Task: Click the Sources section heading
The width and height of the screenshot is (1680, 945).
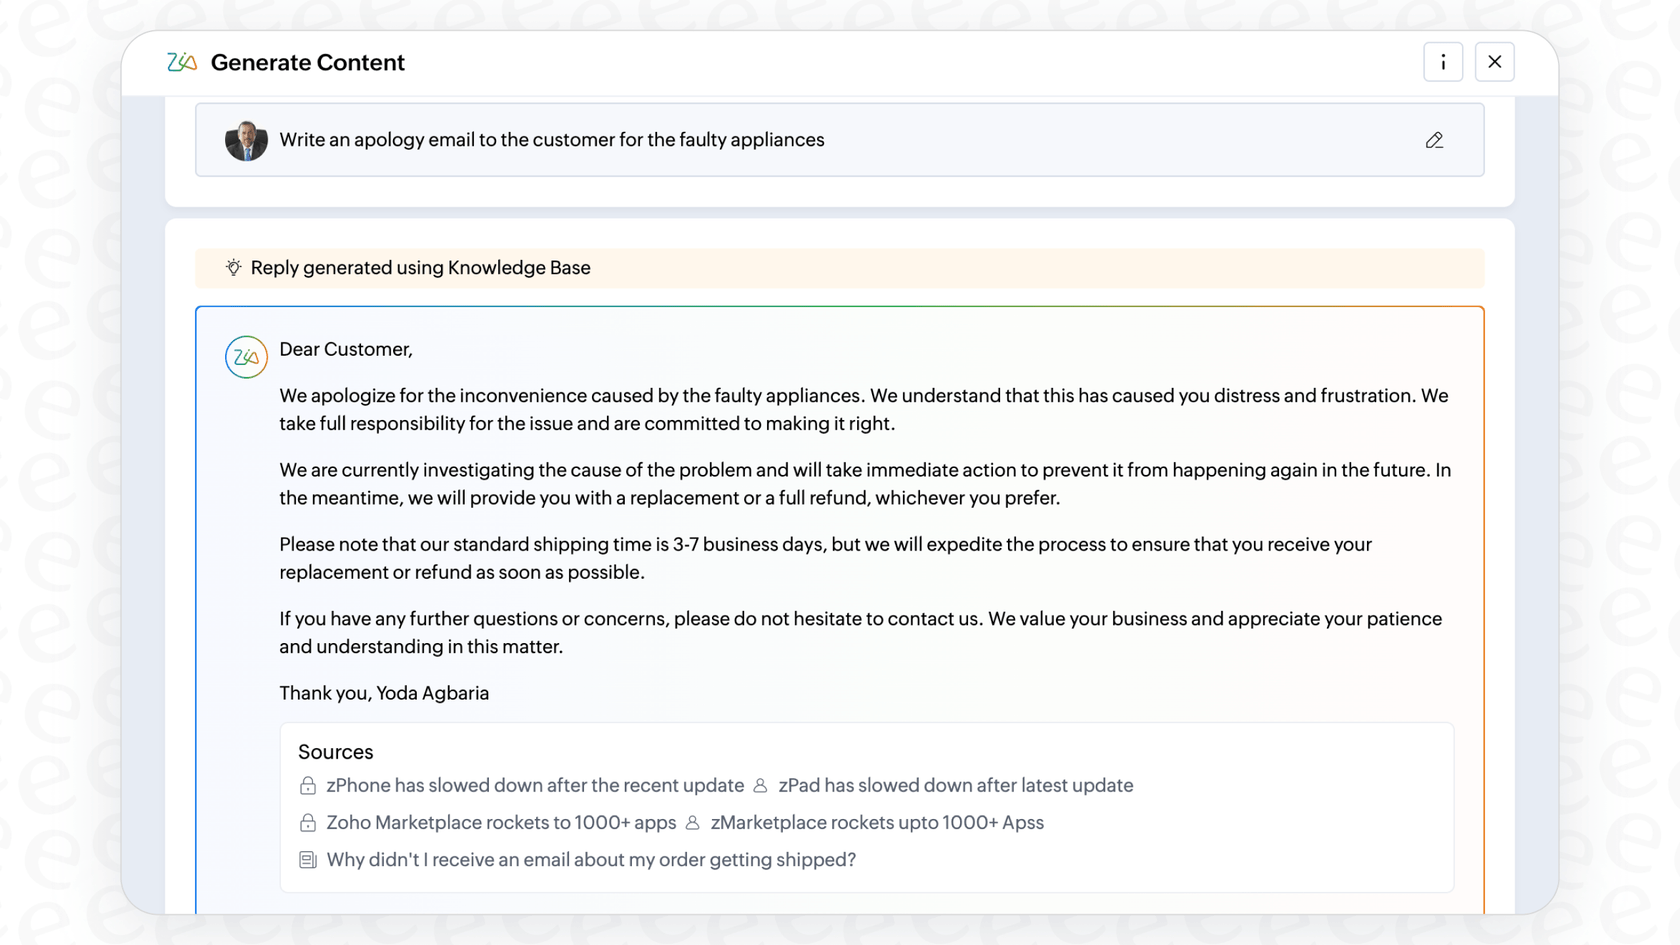Action: click(335, 751)
